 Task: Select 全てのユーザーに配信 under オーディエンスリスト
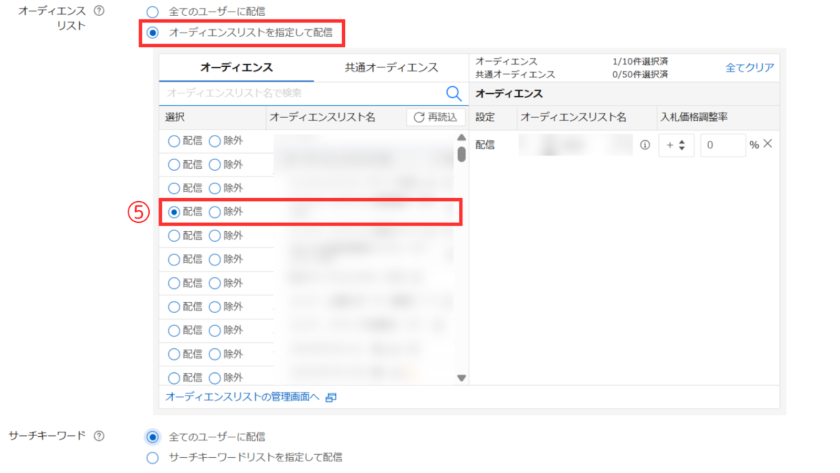[x=153, y=12]
